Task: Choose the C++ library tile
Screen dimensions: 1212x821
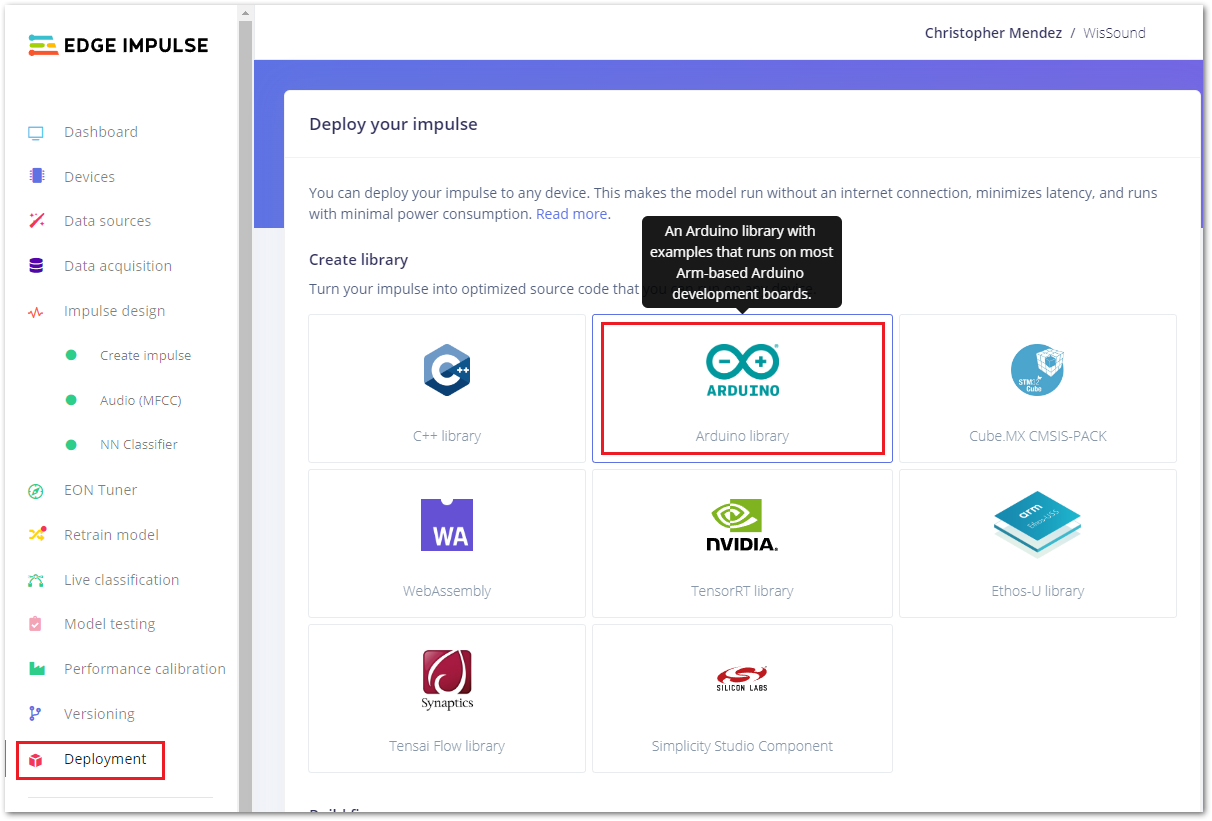Action: pos(447,388)
